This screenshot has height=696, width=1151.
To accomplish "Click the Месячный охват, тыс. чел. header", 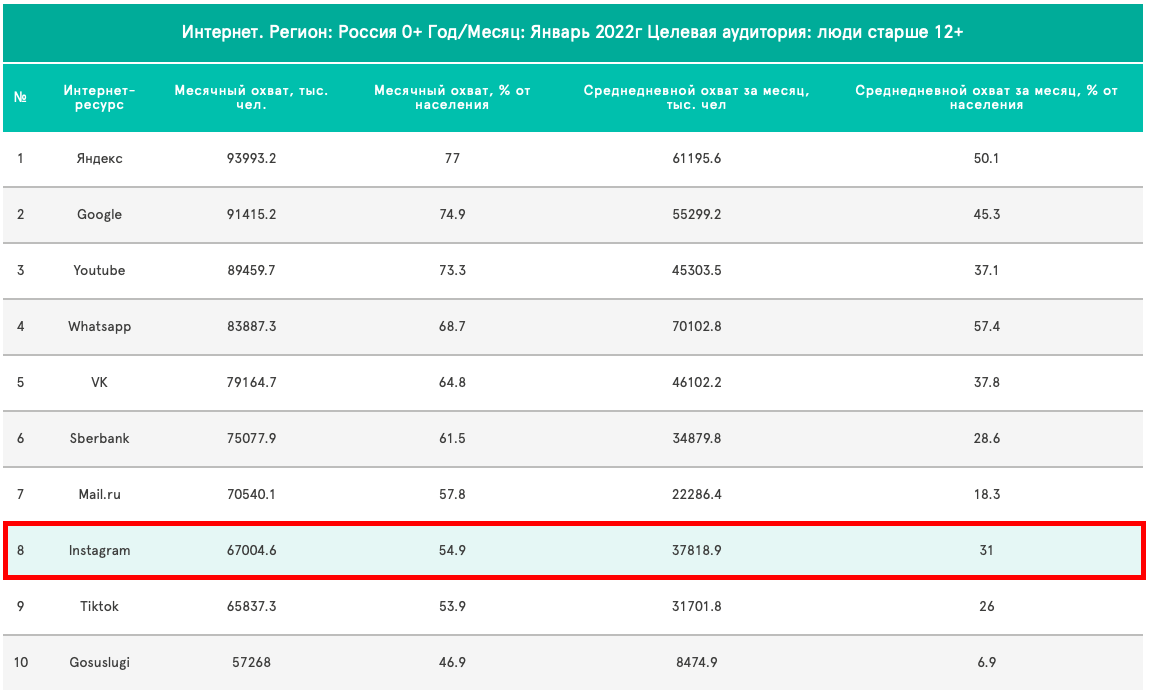I will (x=251, y=98).
